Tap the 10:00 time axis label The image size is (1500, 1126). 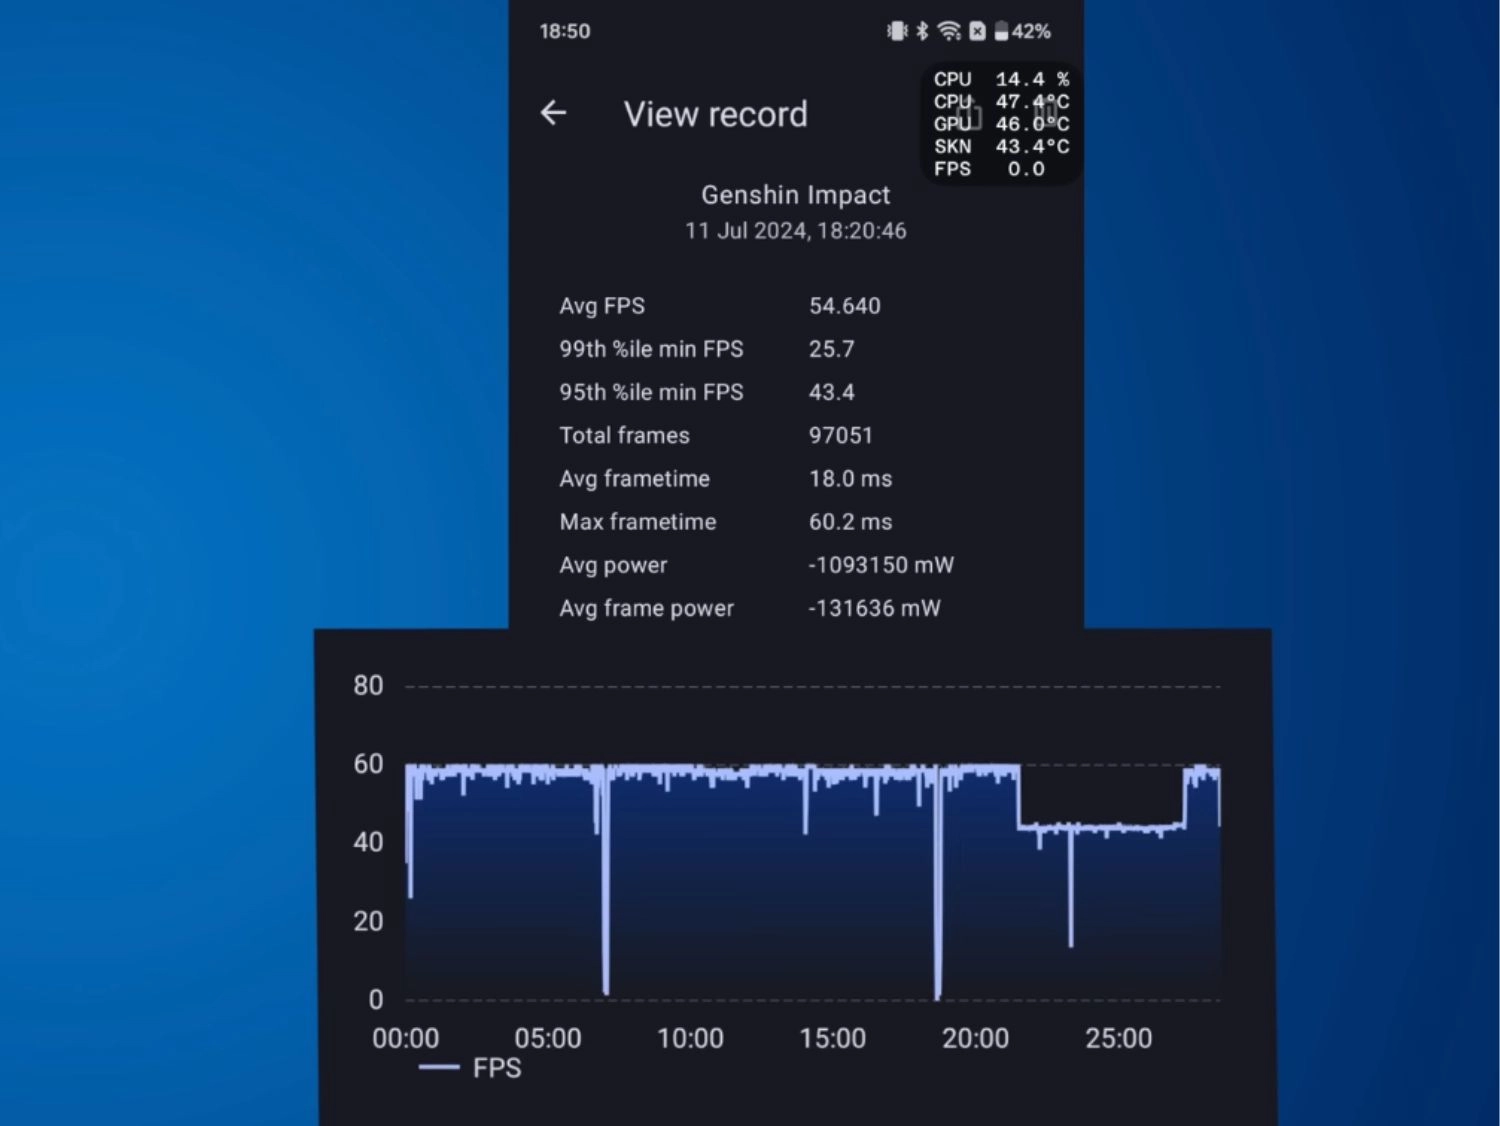[690, 1038]
